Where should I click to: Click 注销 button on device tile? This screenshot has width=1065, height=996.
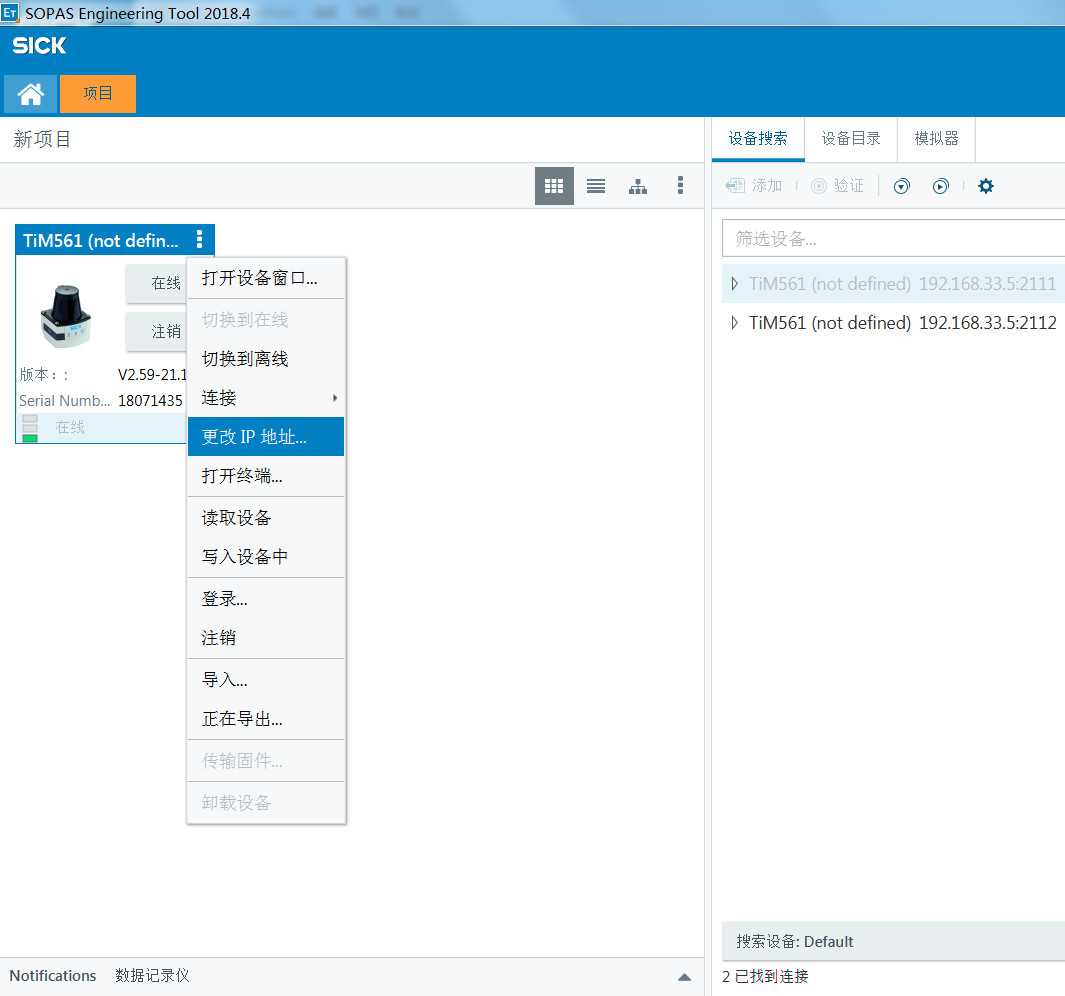pyautogui.click(x=156, y=332)
